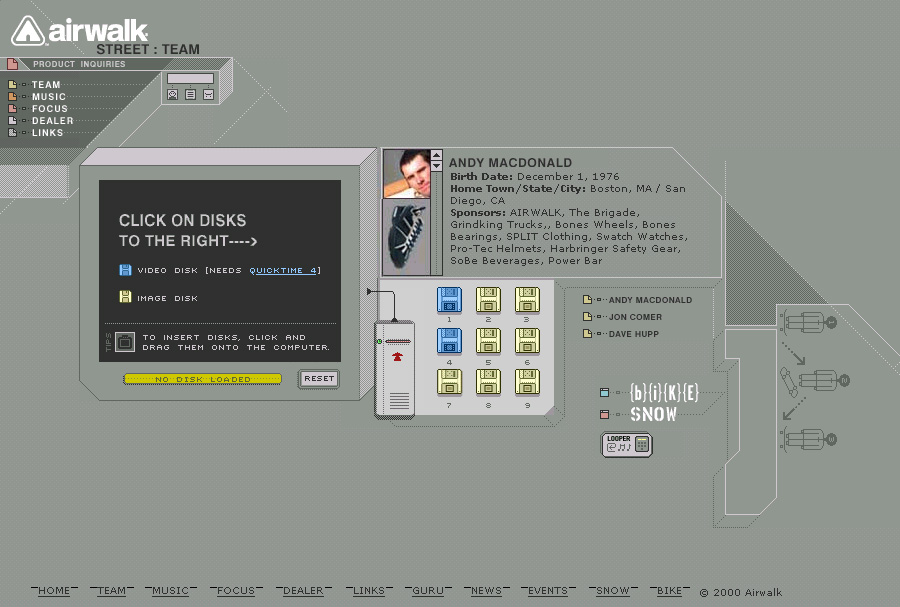
Task: Click the NEWS footer link
Action: (x=486, y=590)
